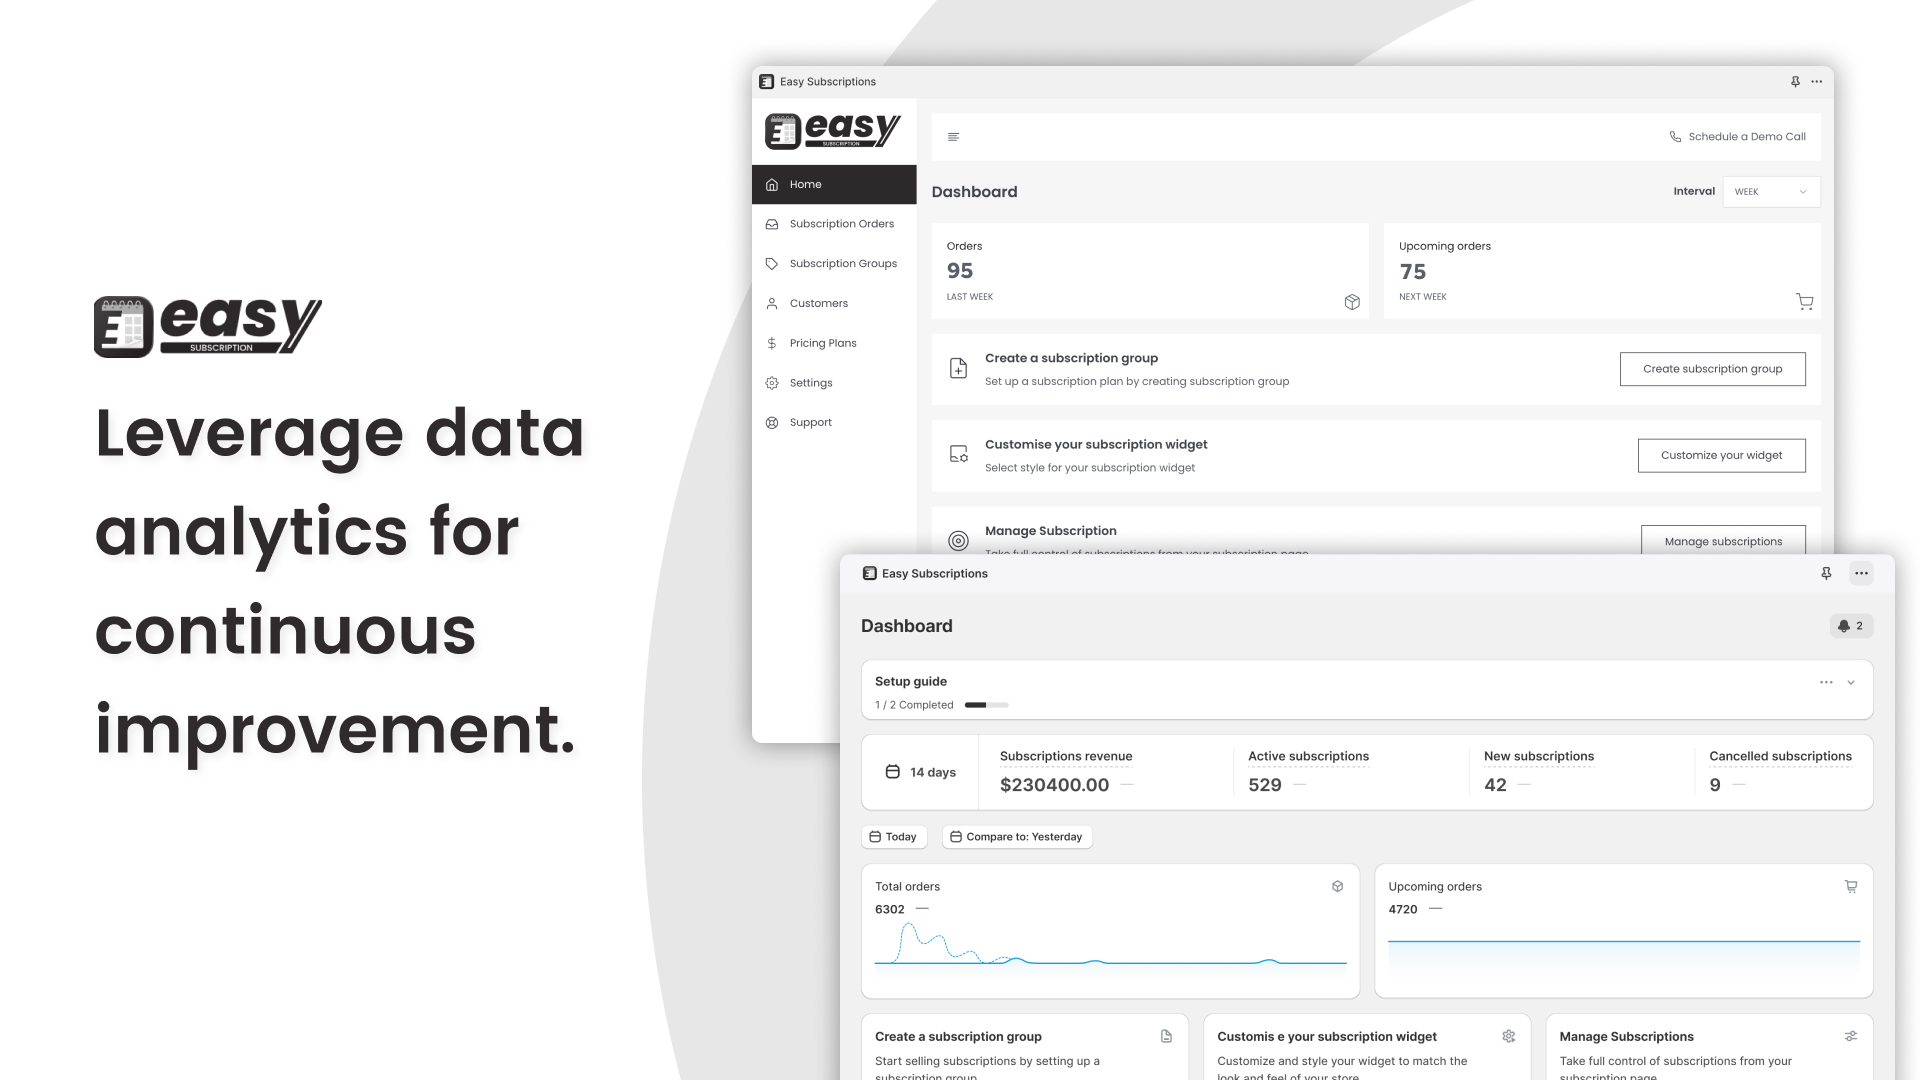Open Home in the sidebar
1920x1080 pixels.
pos(834,185)
